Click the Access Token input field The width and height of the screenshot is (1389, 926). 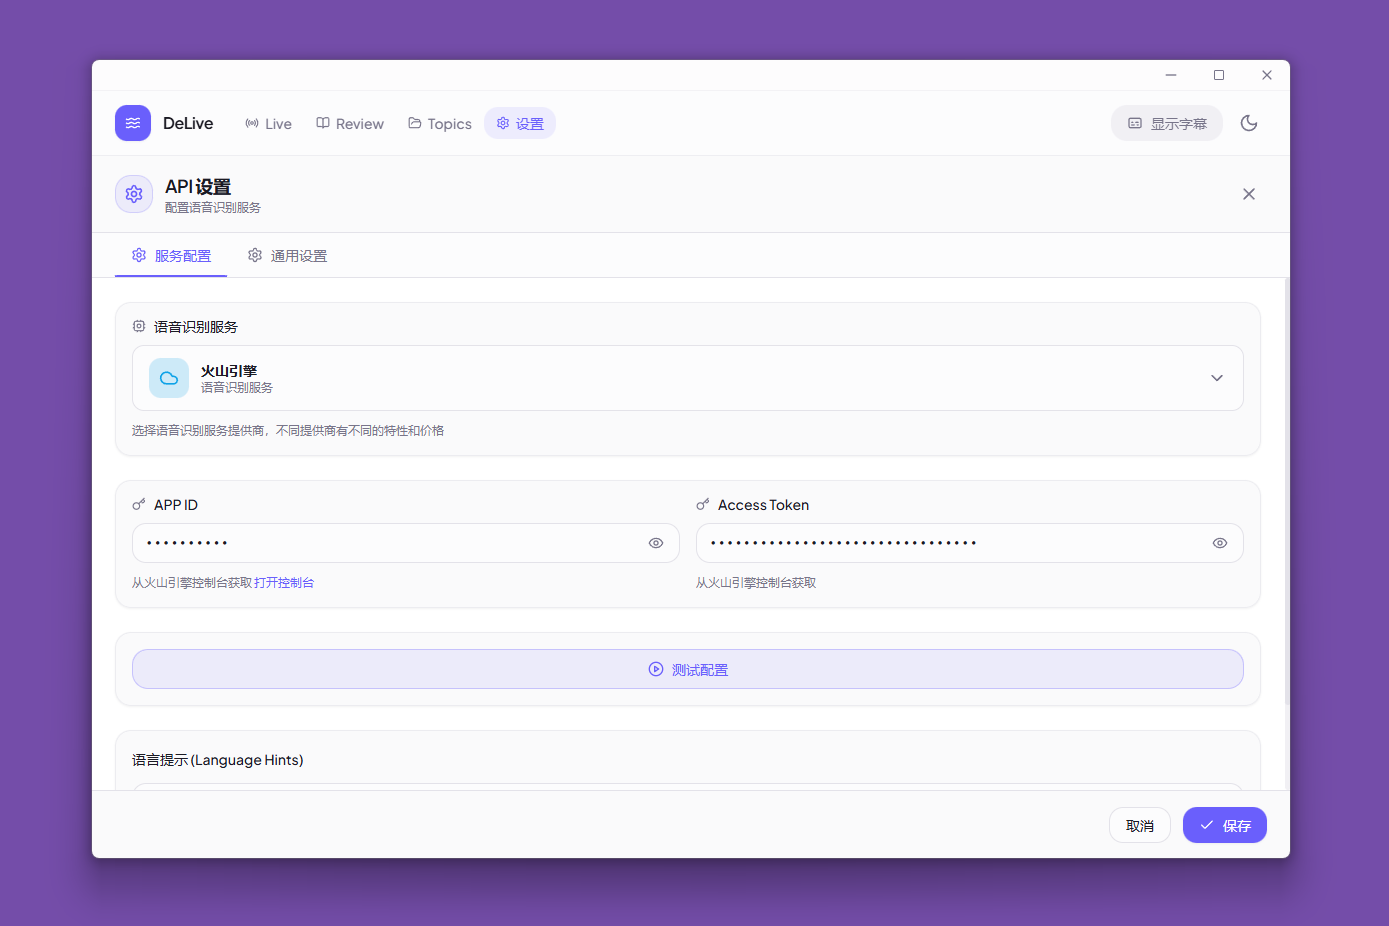(x=970, y=543)
